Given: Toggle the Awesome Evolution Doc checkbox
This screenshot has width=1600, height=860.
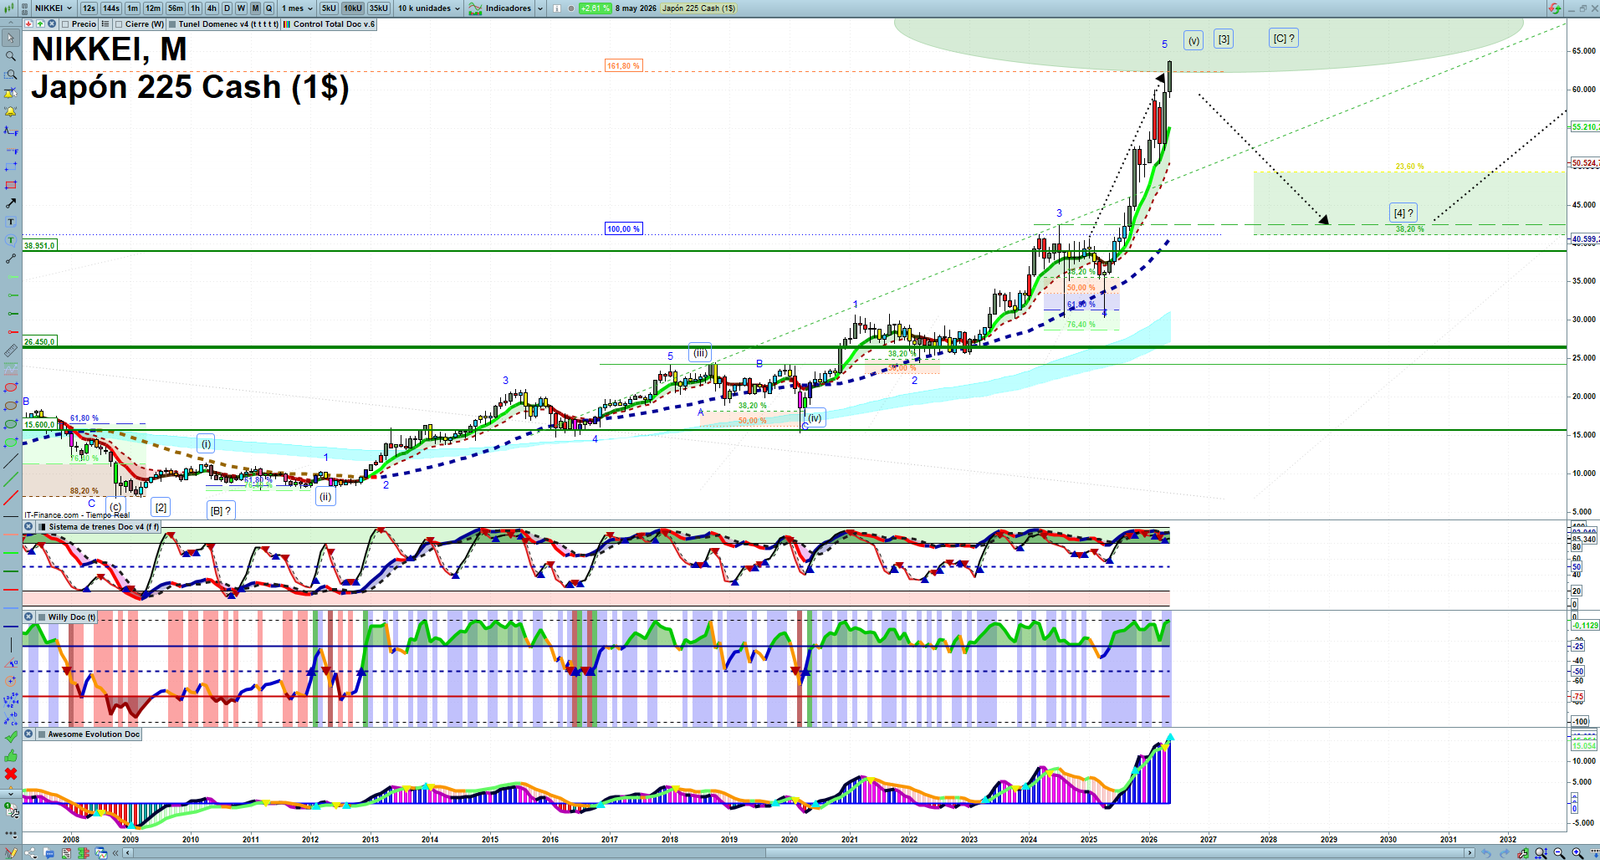Looking at the screenshot, I should pyautogui.click(x=42, y=734).
